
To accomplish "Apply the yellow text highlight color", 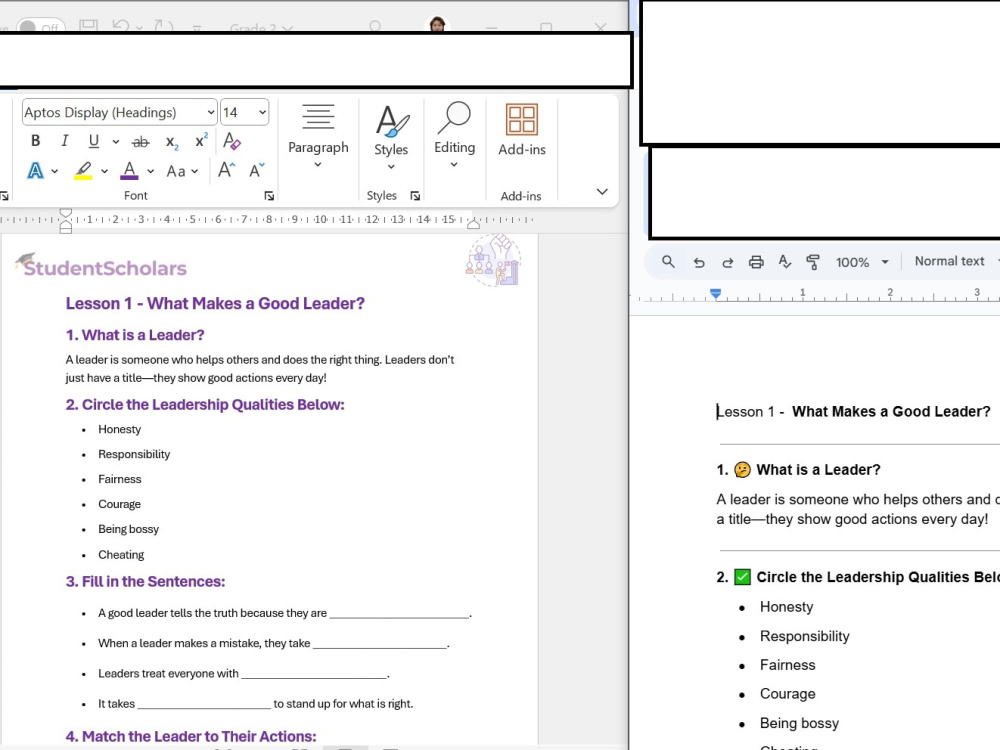I will 83,170.
